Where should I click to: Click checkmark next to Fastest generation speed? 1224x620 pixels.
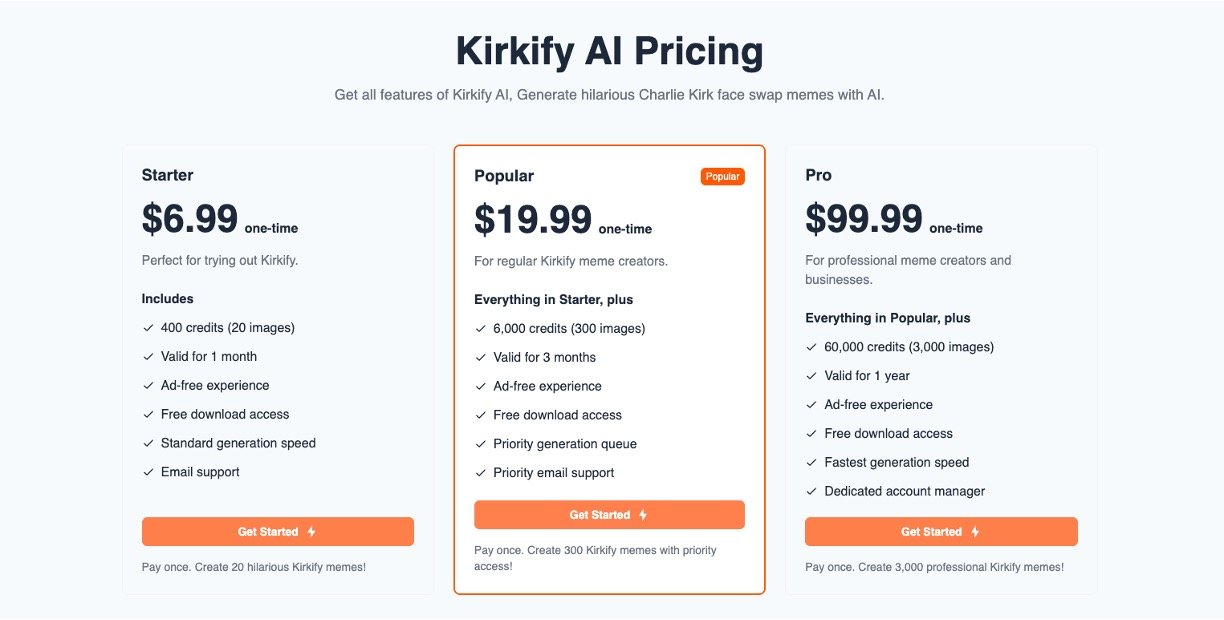(x=812, y=462)
